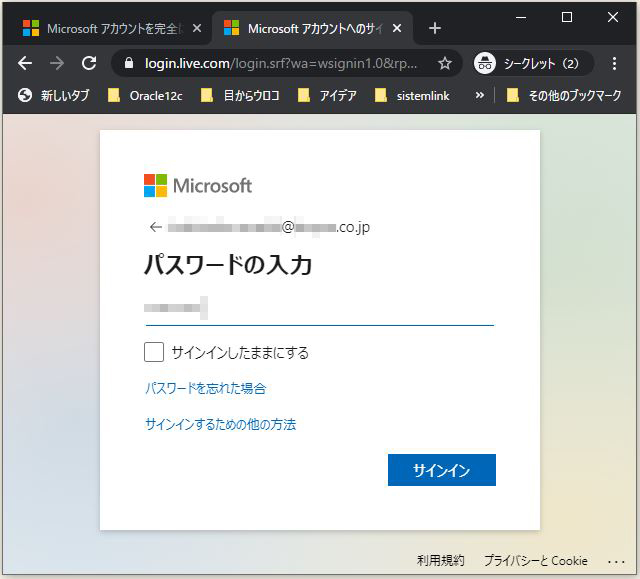Minimize the Chrome window
This screenshot has width=640, height=579.
(521, 18)
